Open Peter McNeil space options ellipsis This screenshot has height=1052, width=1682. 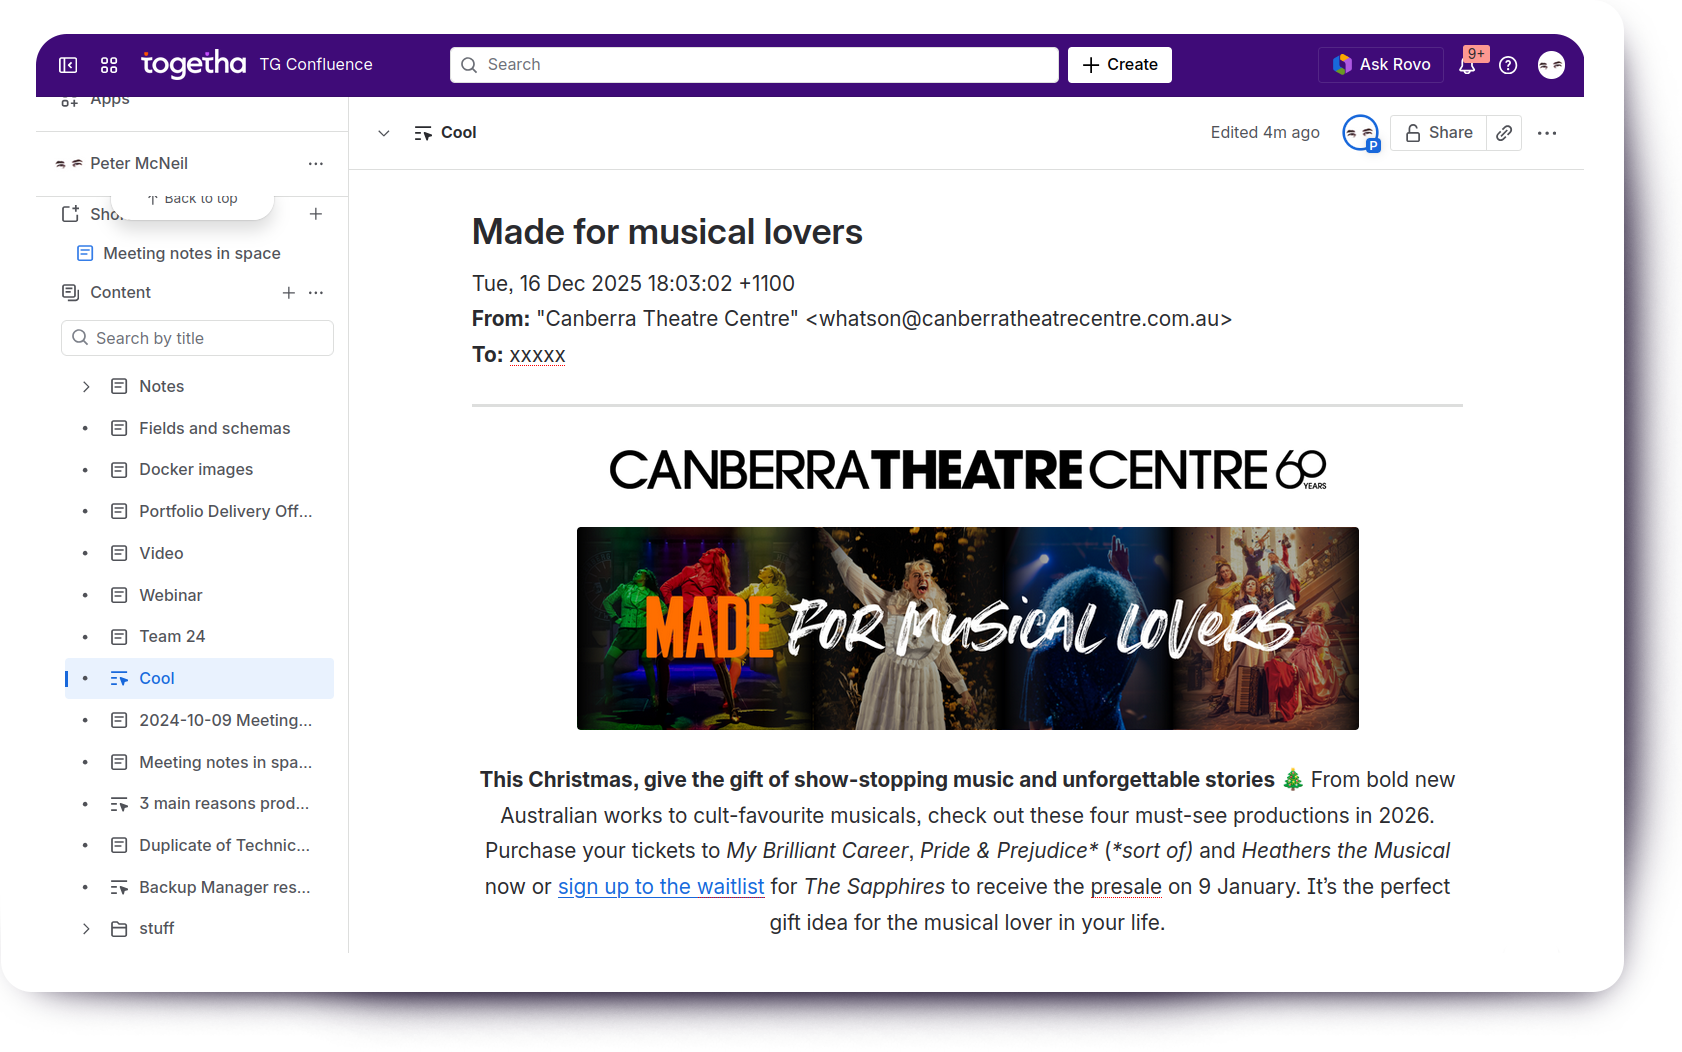316,163
